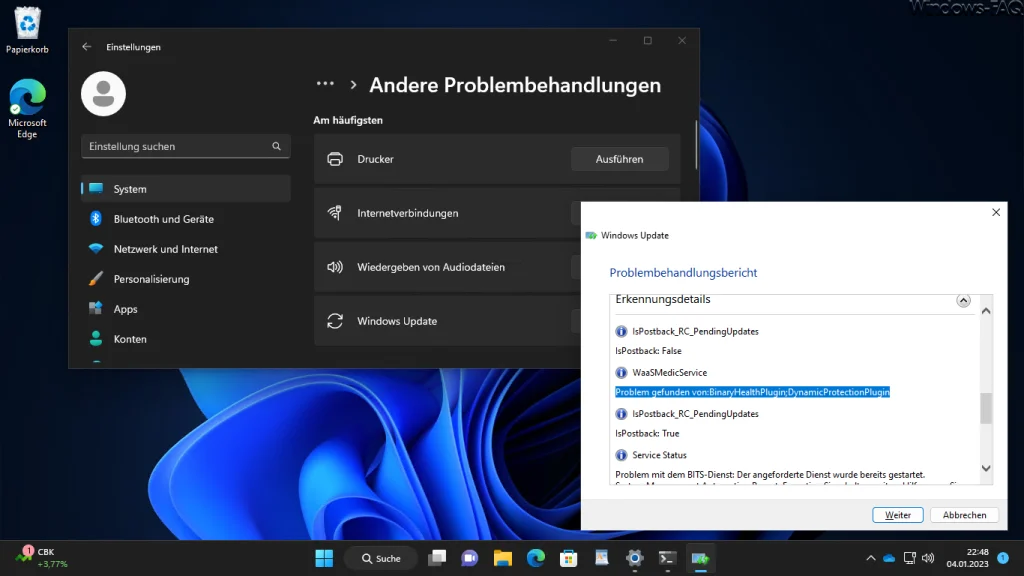This screenshot has width=1024, height=576.
Task: Click the Bluetooth icon in sidebar
Action: click(x=96, y=219)
